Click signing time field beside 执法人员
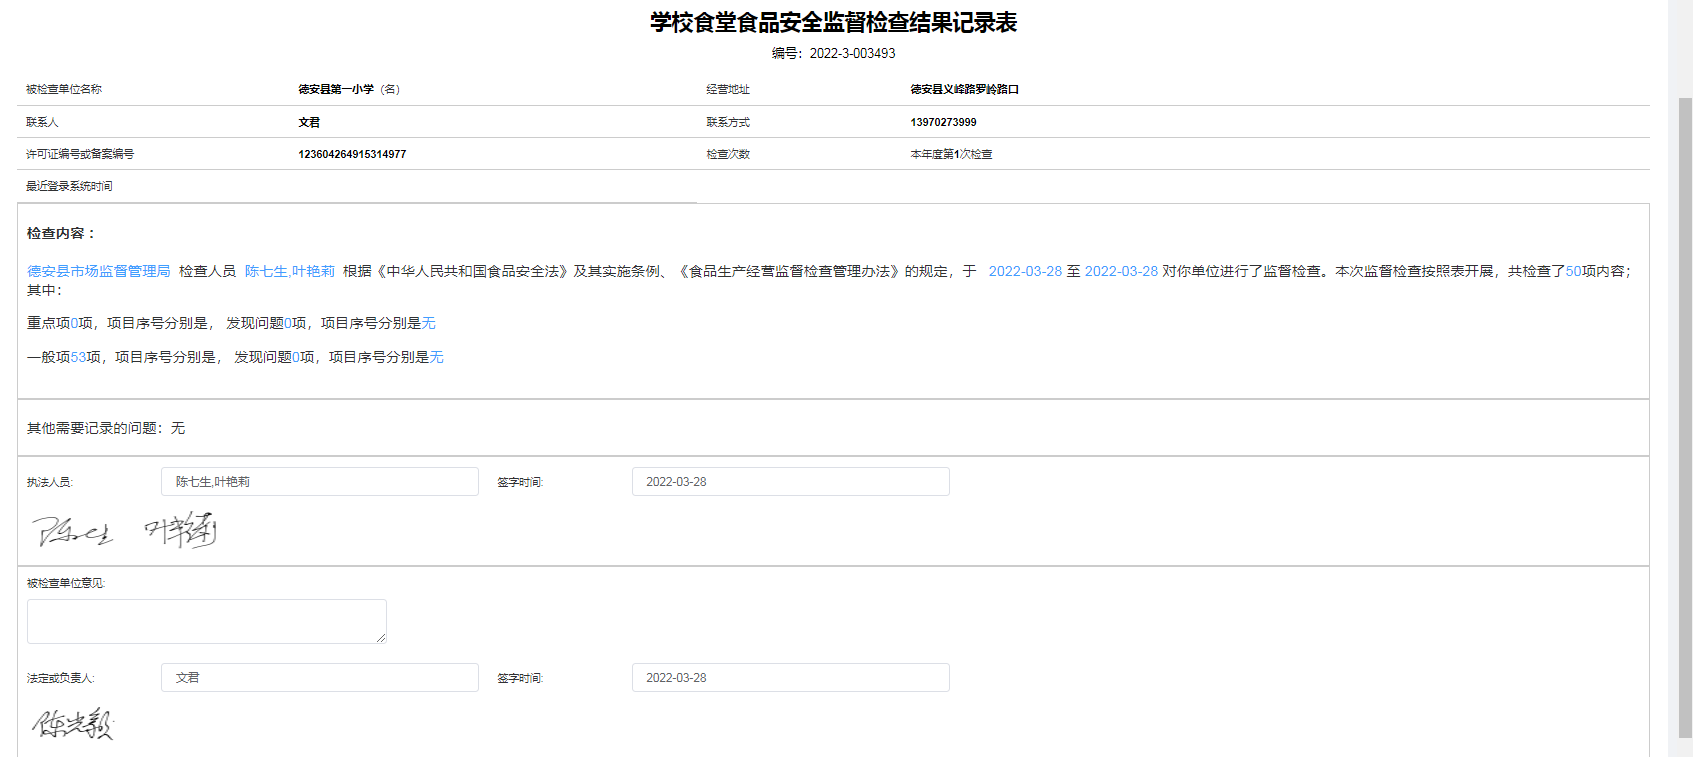Viewport: 1693px width, 757px height. click(790, 482)
